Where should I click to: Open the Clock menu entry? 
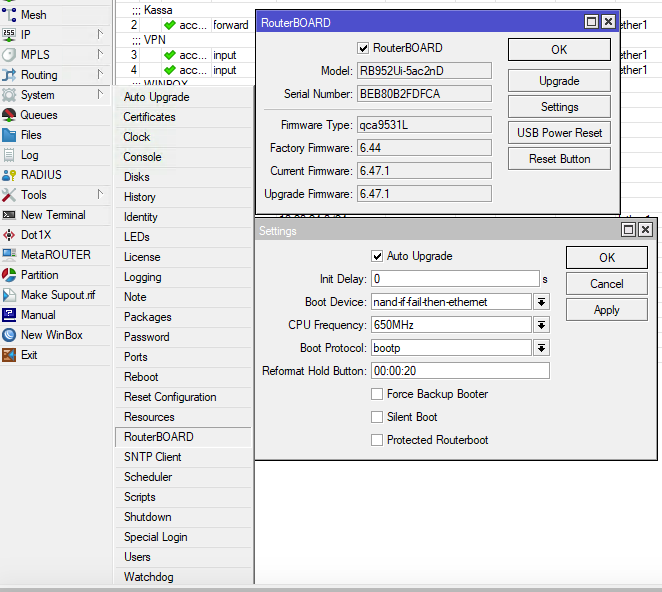coord(183,137)
